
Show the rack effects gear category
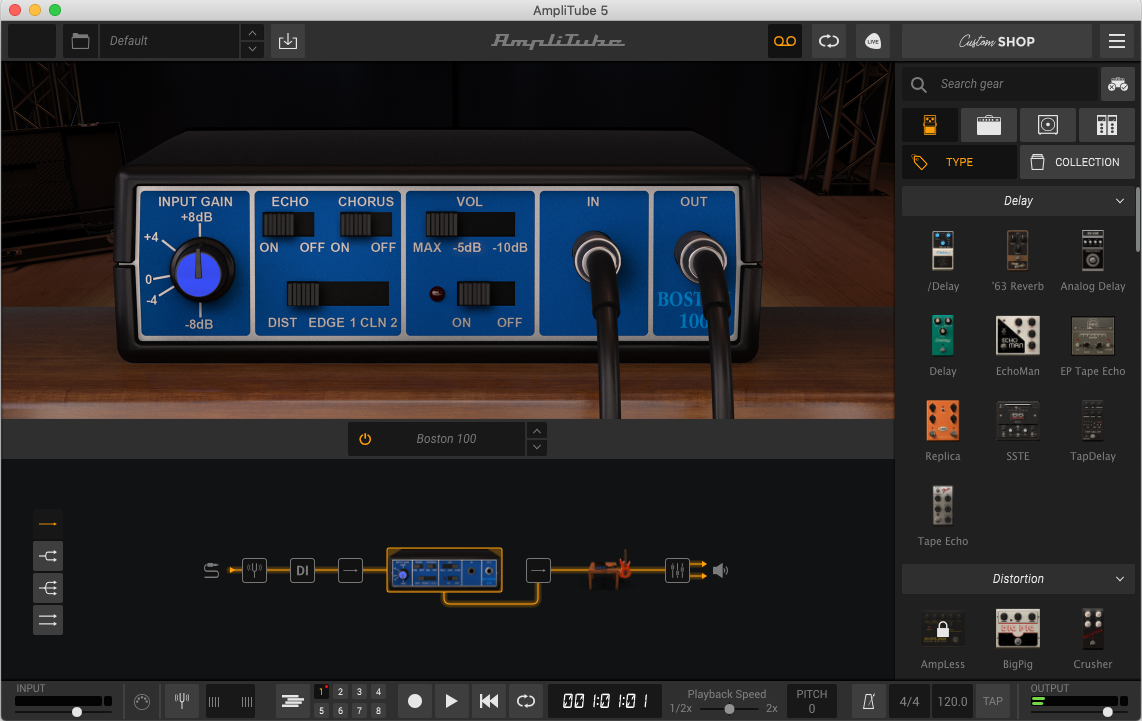click(x=1106, y=124)
